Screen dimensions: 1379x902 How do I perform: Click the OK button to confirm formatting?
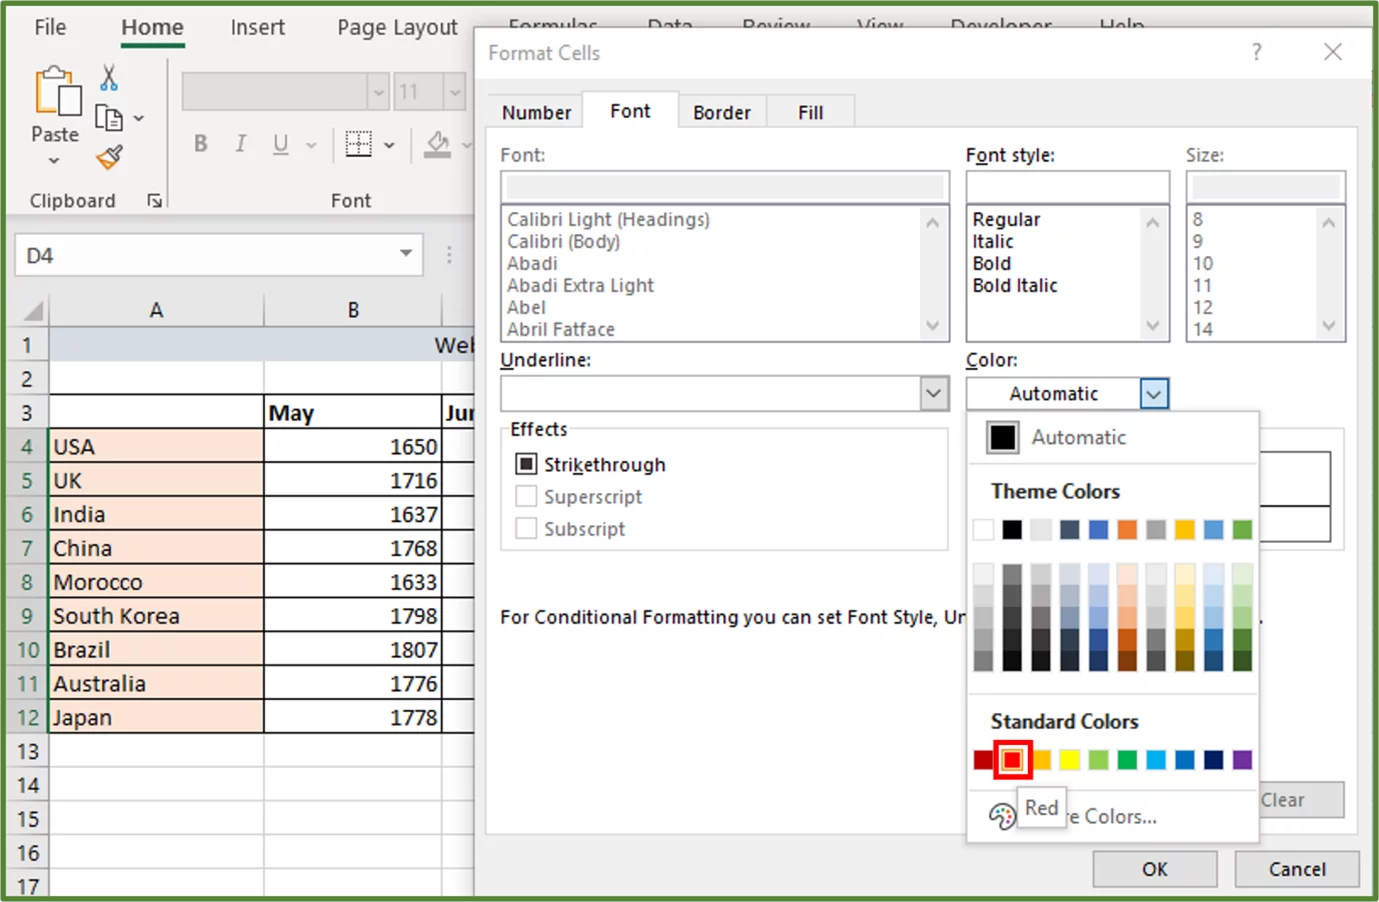[x=1154, y=869]
